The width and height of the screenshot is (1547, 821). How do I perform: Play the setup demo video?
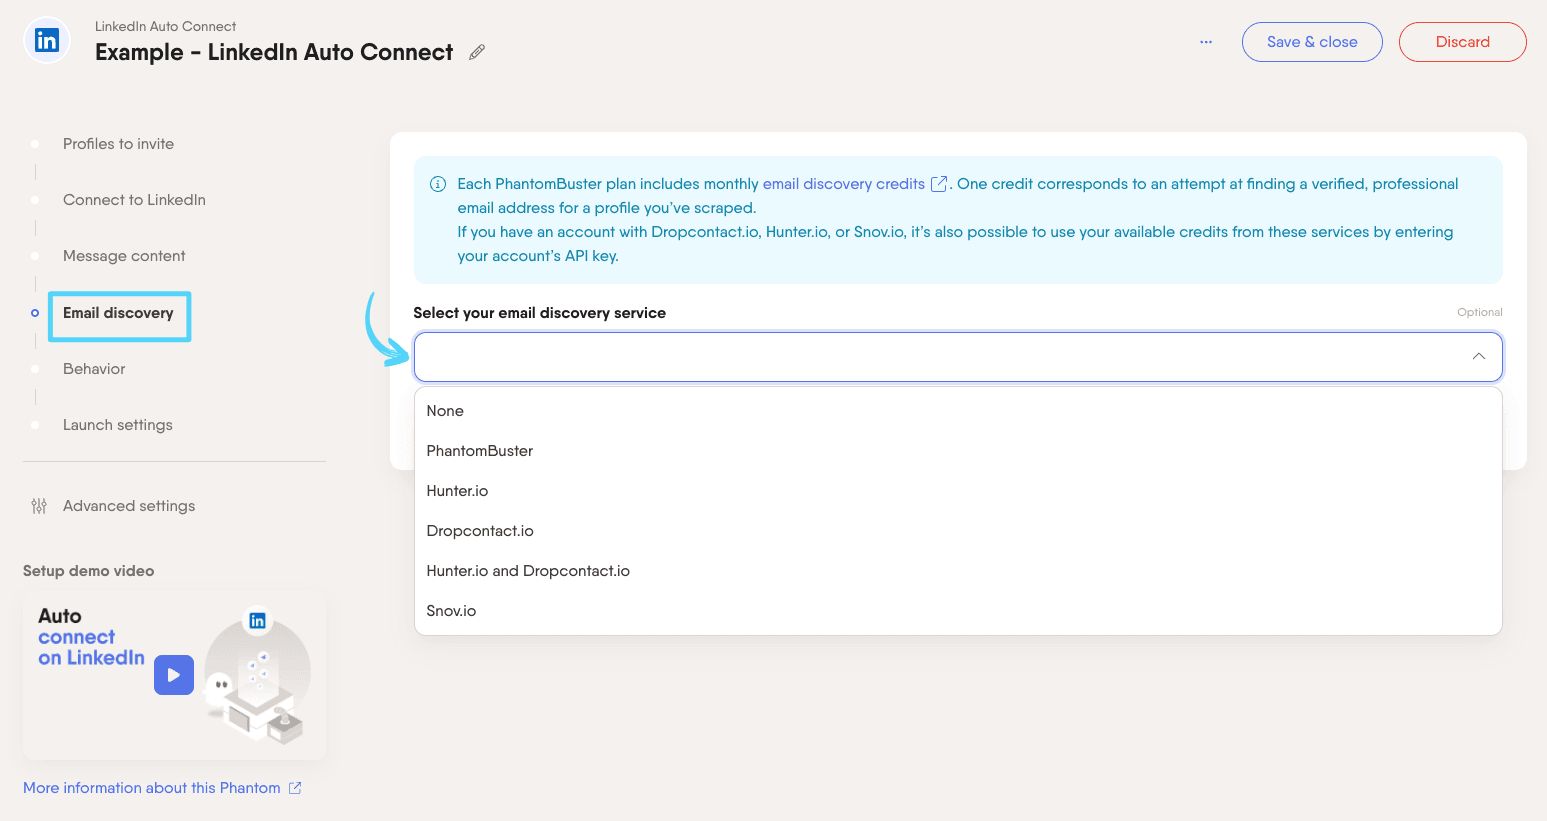pos(174,675)
